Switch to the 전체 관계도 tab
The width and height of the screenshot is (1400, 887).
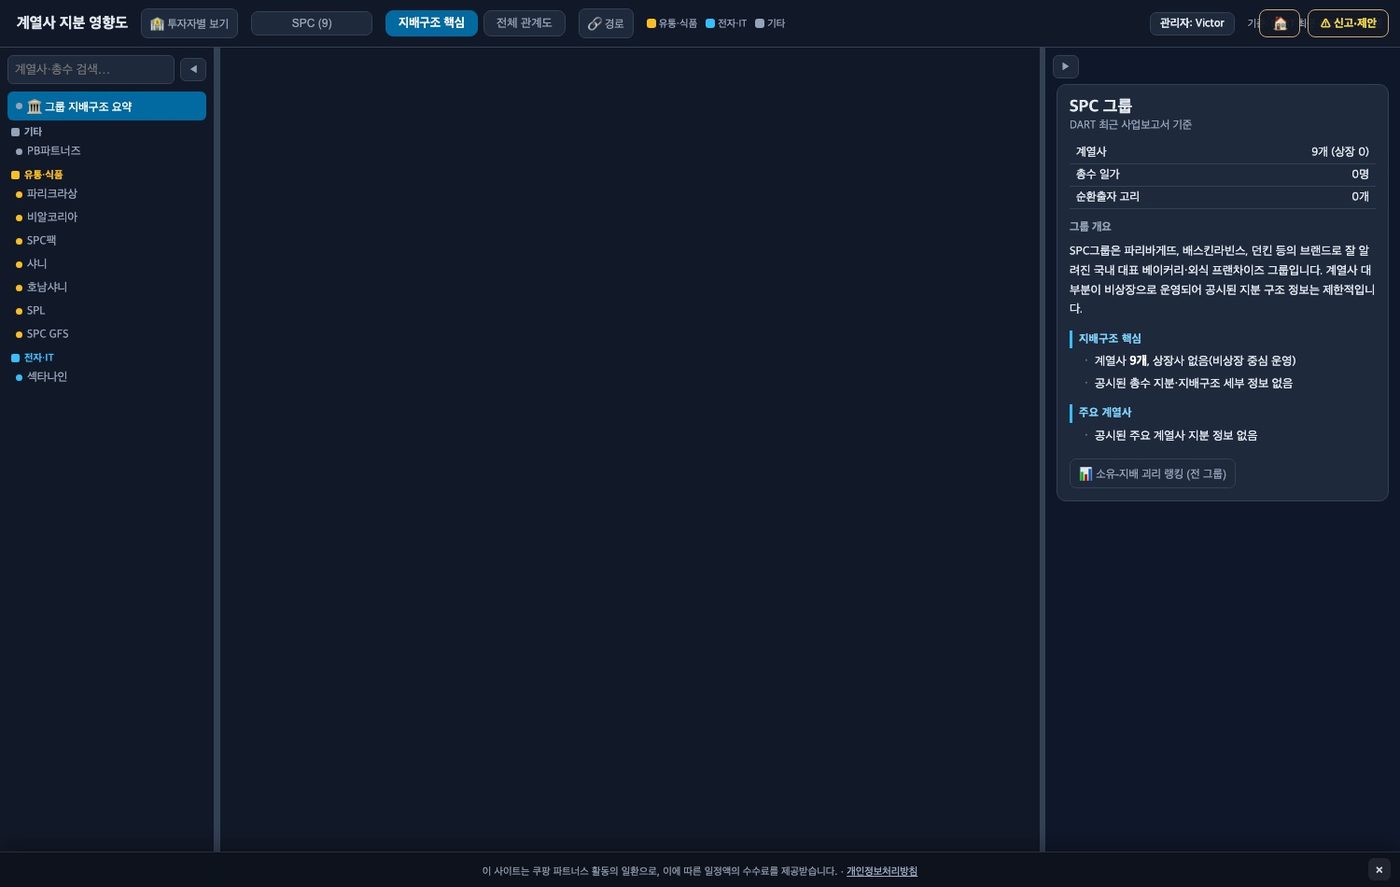pos(524,23)
